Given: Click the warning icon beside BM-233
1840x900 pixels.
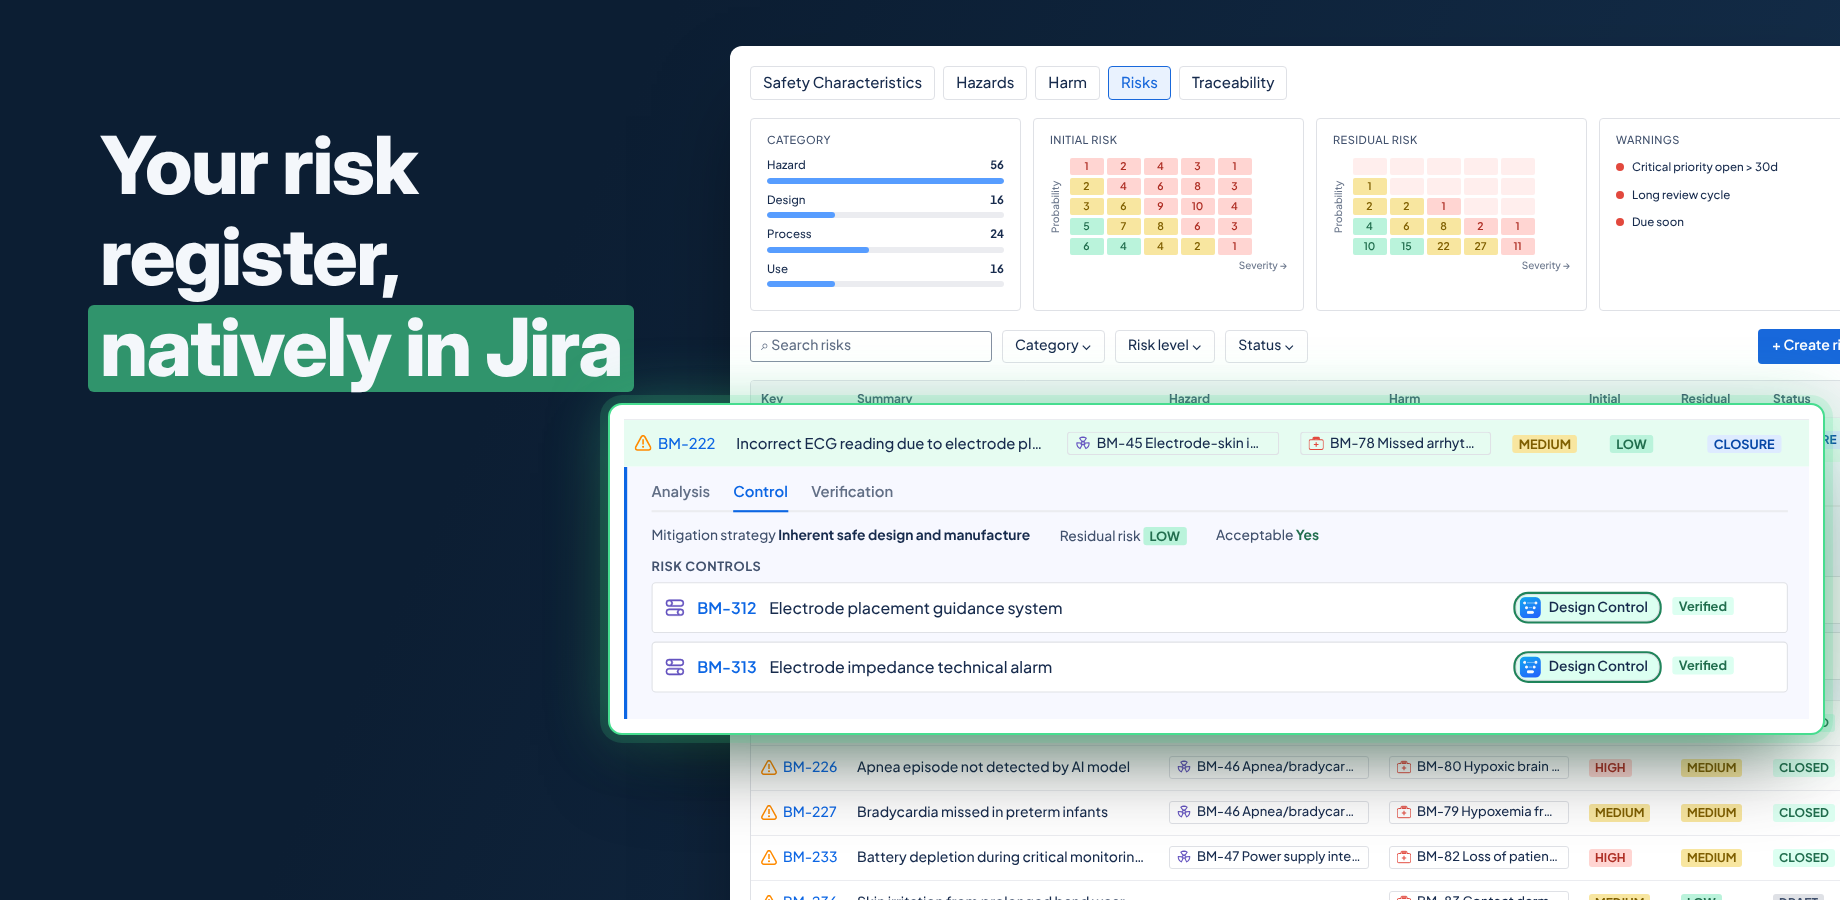Looking at the screenshot, I should tap(769, 857).
